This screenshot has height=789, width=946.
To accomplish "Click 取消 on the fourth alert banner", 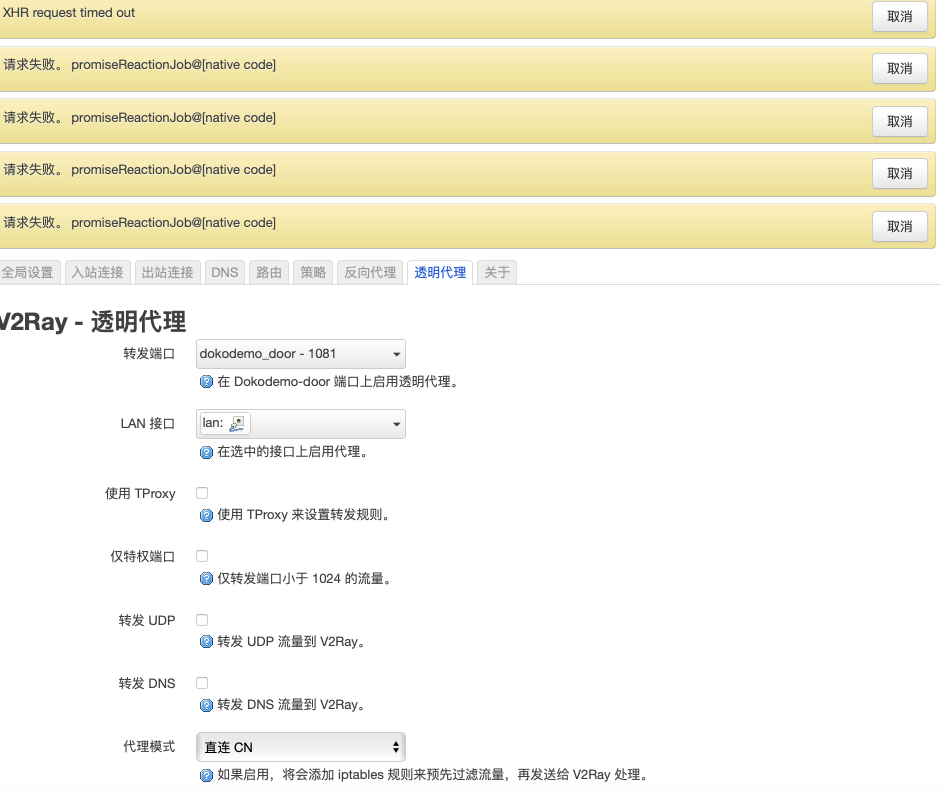I will click(x=900, y=174).
